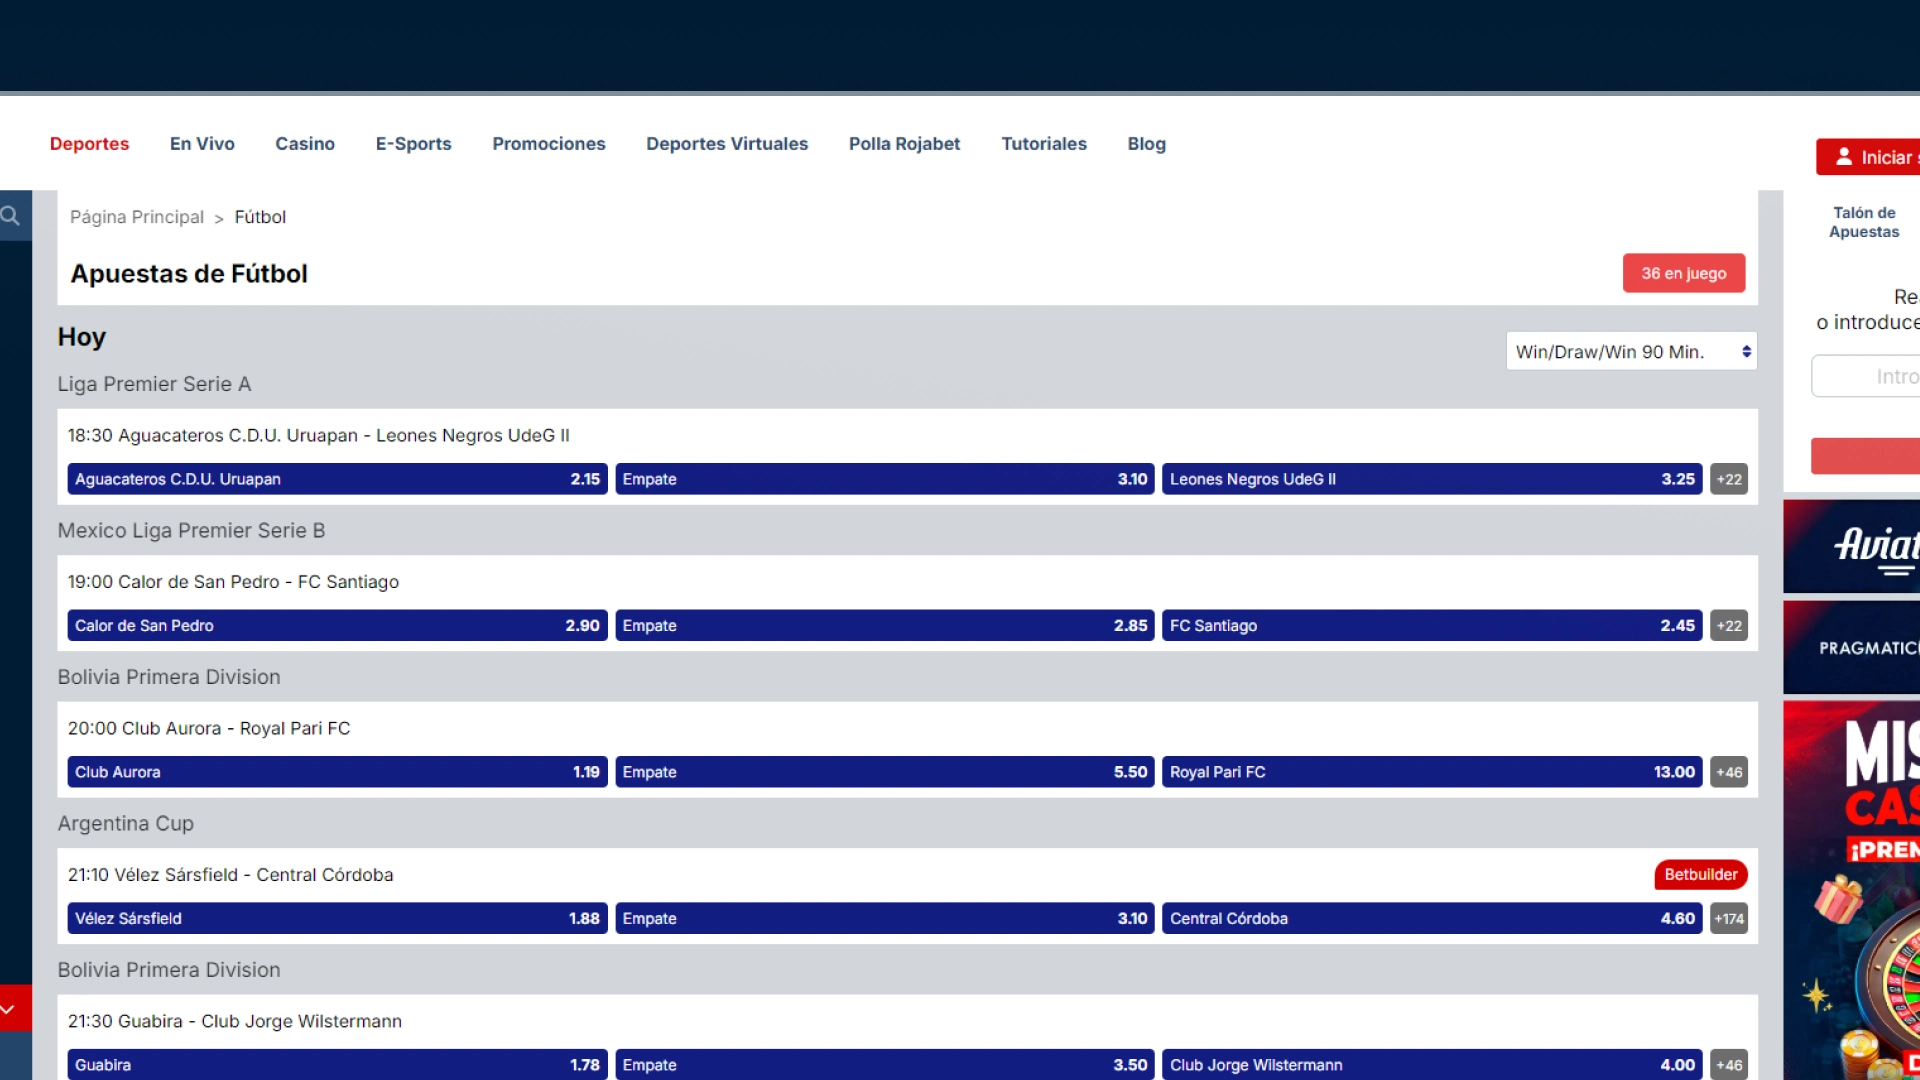1920x1080 pixels.
Task: Expand +46 options for Club Aurora match
Action: tap(1729, 771)
